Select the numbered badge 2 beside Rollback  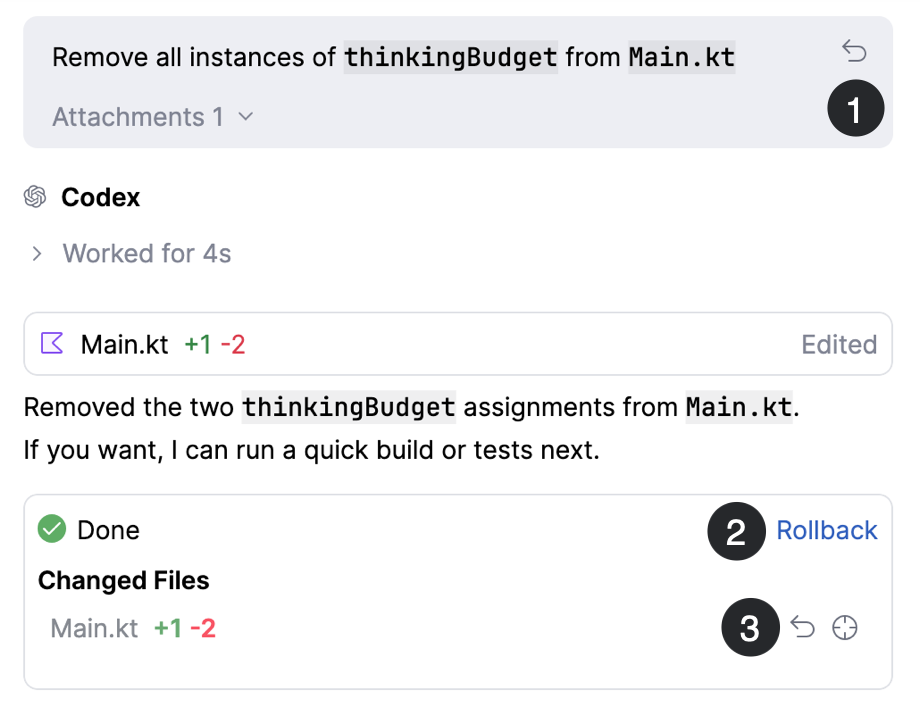[736, 530]
